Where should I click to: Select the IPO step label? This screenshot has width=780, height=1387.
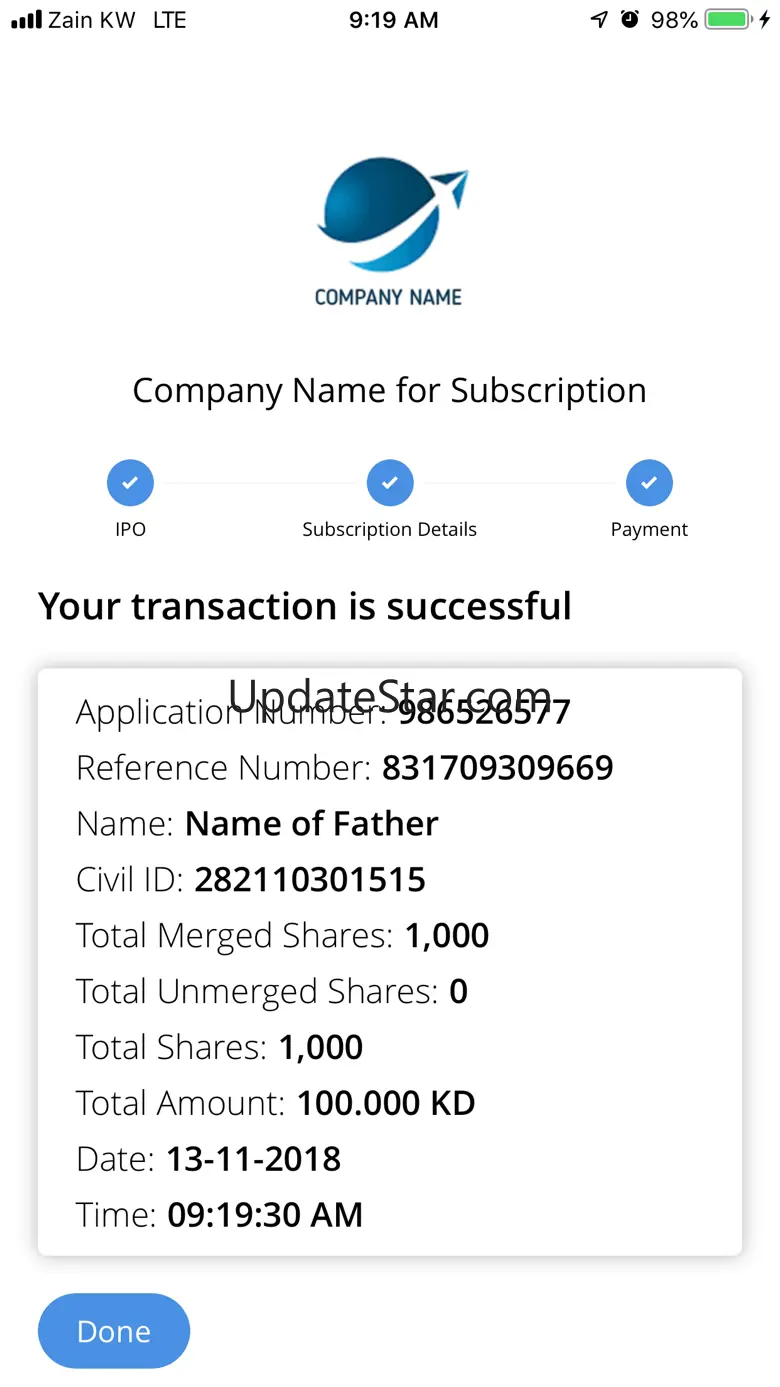[130, 530]
